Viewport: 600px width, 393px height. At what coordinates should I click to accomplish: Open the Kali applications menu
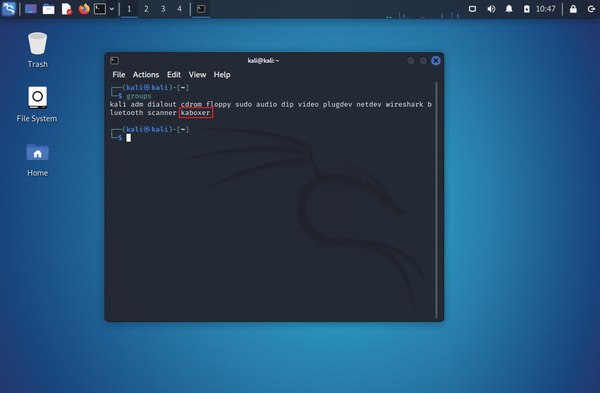coord(9,8)
